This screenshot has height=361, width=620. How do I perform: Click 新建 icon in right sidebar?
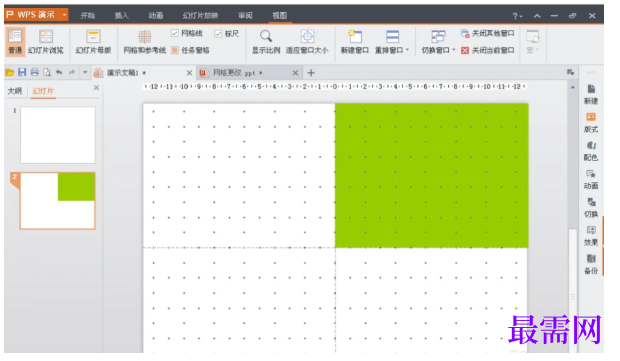[591, 94]
